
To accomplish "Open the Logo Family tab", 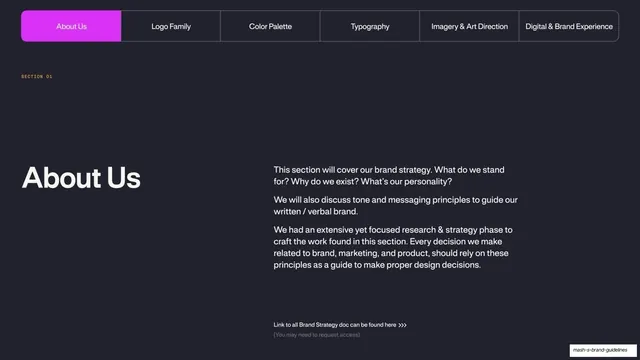I will (x=171, y=26).
